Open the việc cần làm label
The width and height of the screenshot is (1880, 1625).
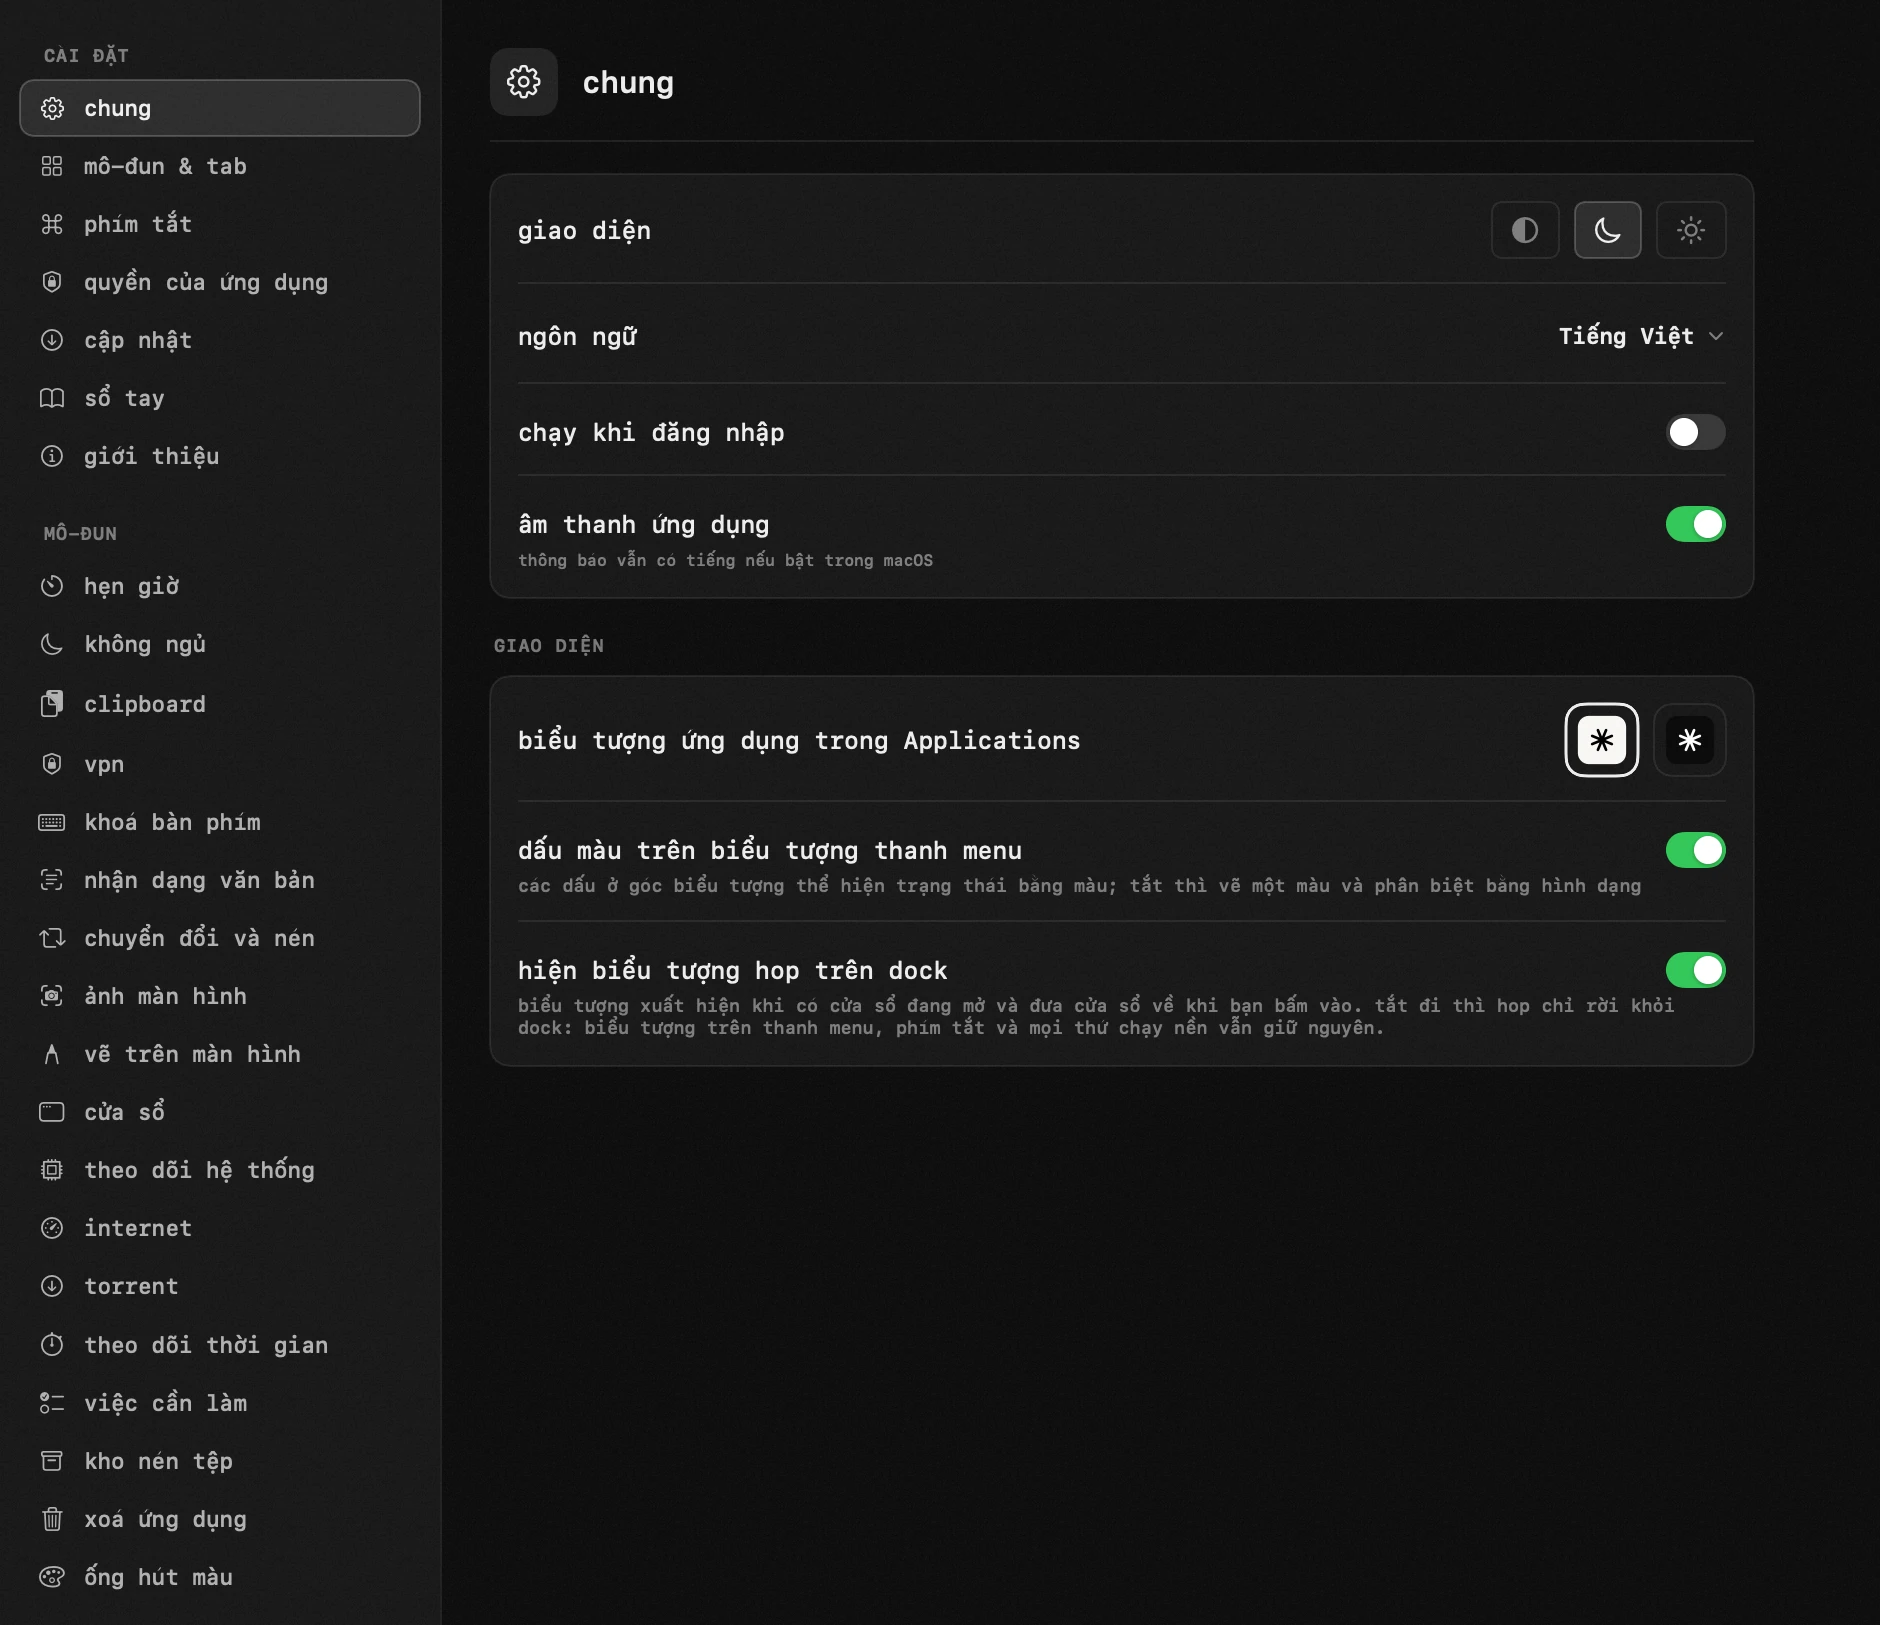pyautogui.click(x=165, y=1403)
